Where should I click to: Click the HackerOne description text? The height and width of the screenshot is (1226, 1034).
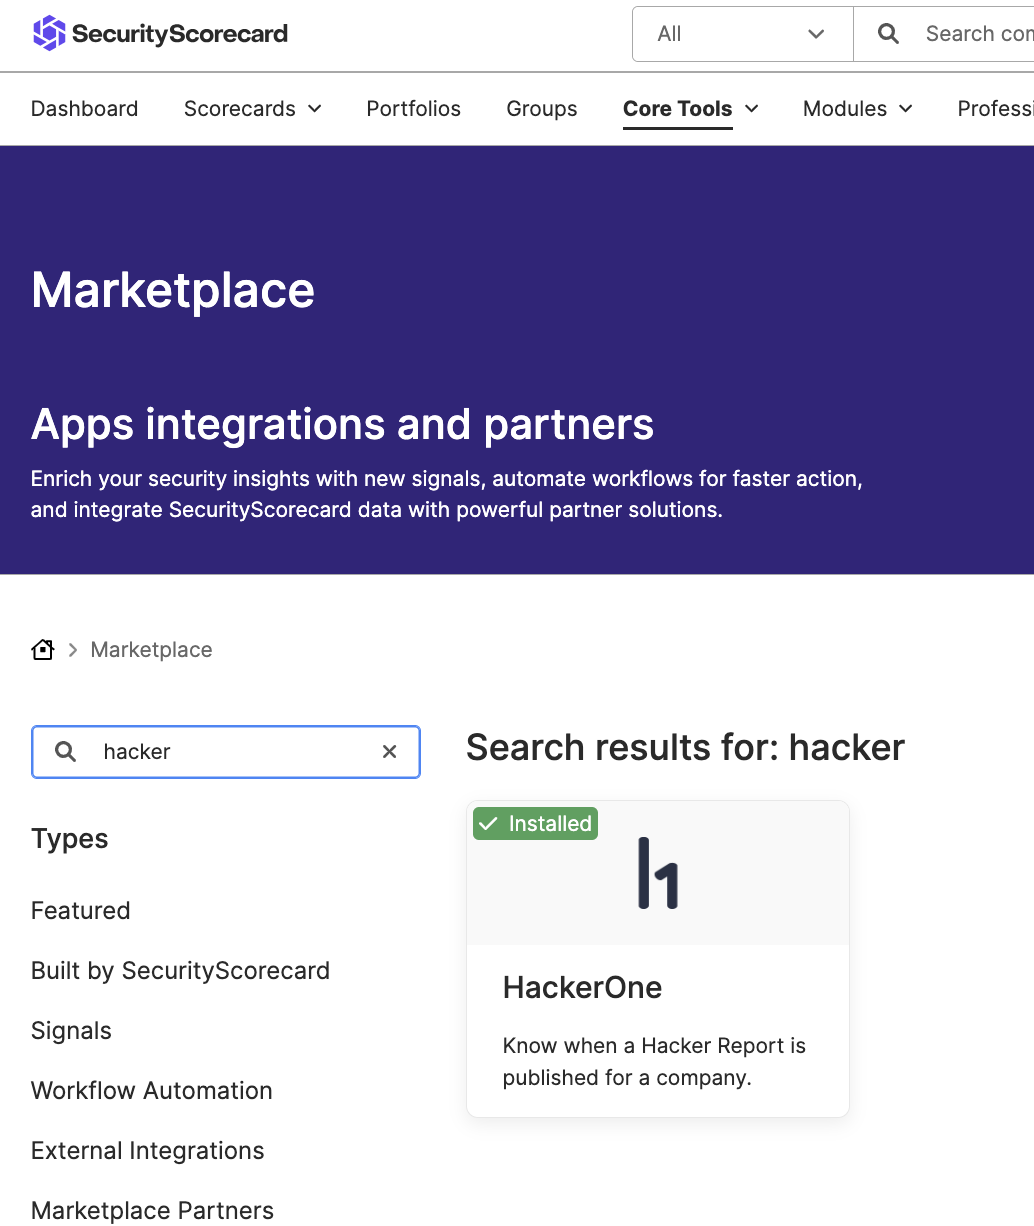click(654, 1062)
